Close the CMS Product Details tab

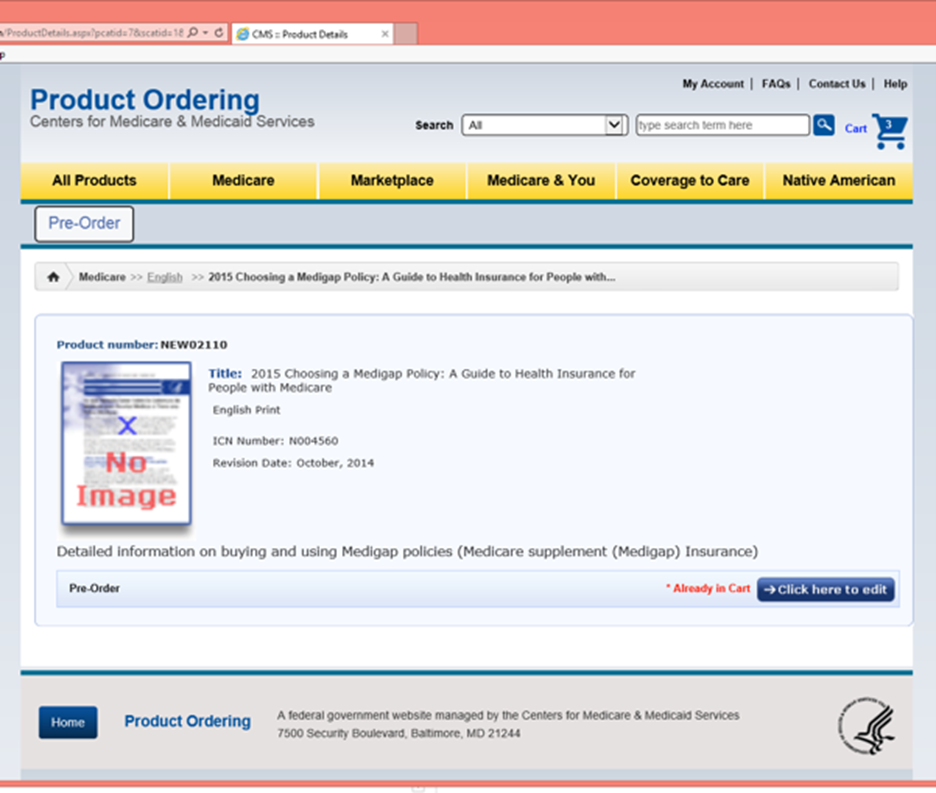tap(385, 34)
